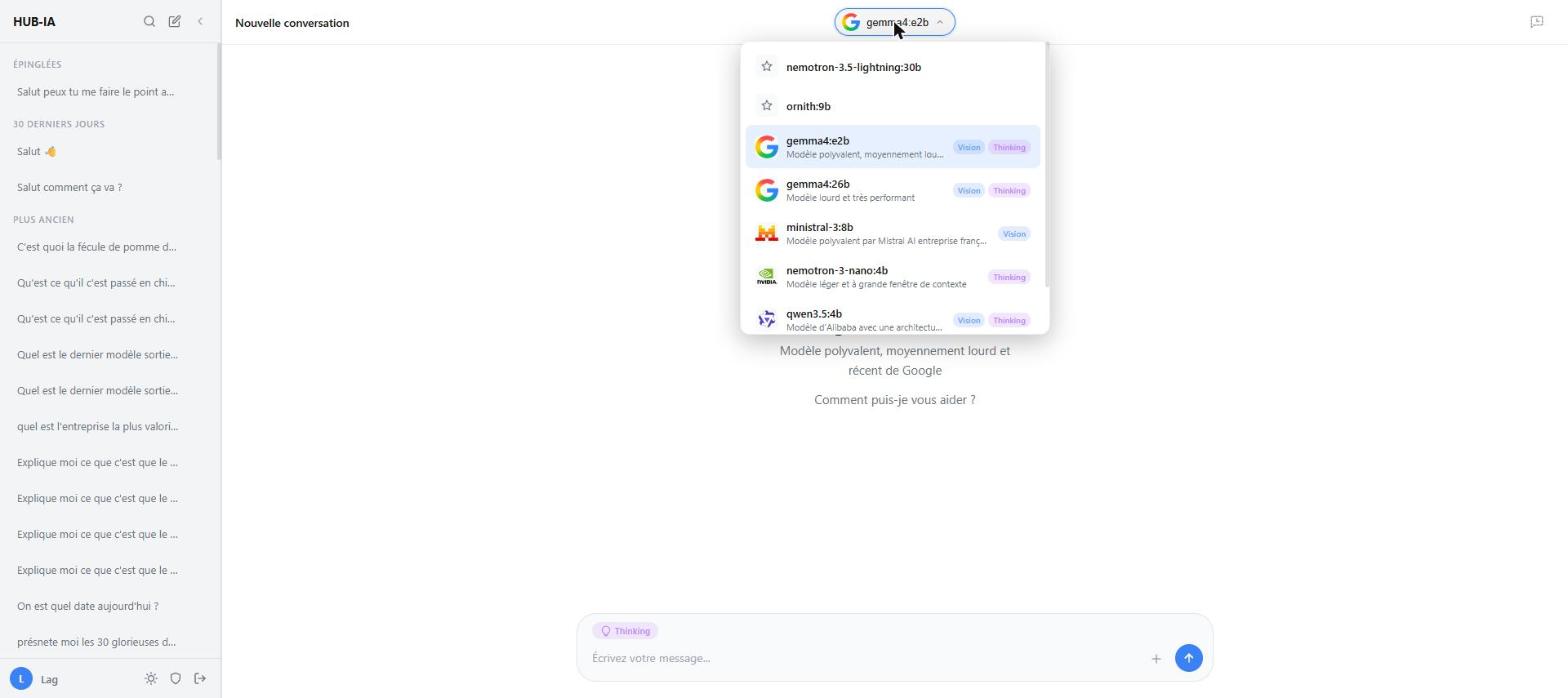Add attachment with the plus icon
The width and height of the screenshot is (1568, 698).
(1156, 658)
